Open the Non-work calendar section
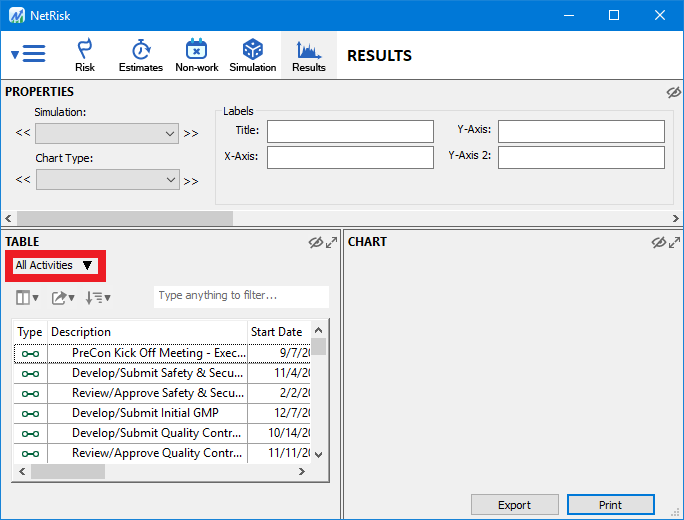The height and width of the screenshot is (520, 684). pos(197,55)
